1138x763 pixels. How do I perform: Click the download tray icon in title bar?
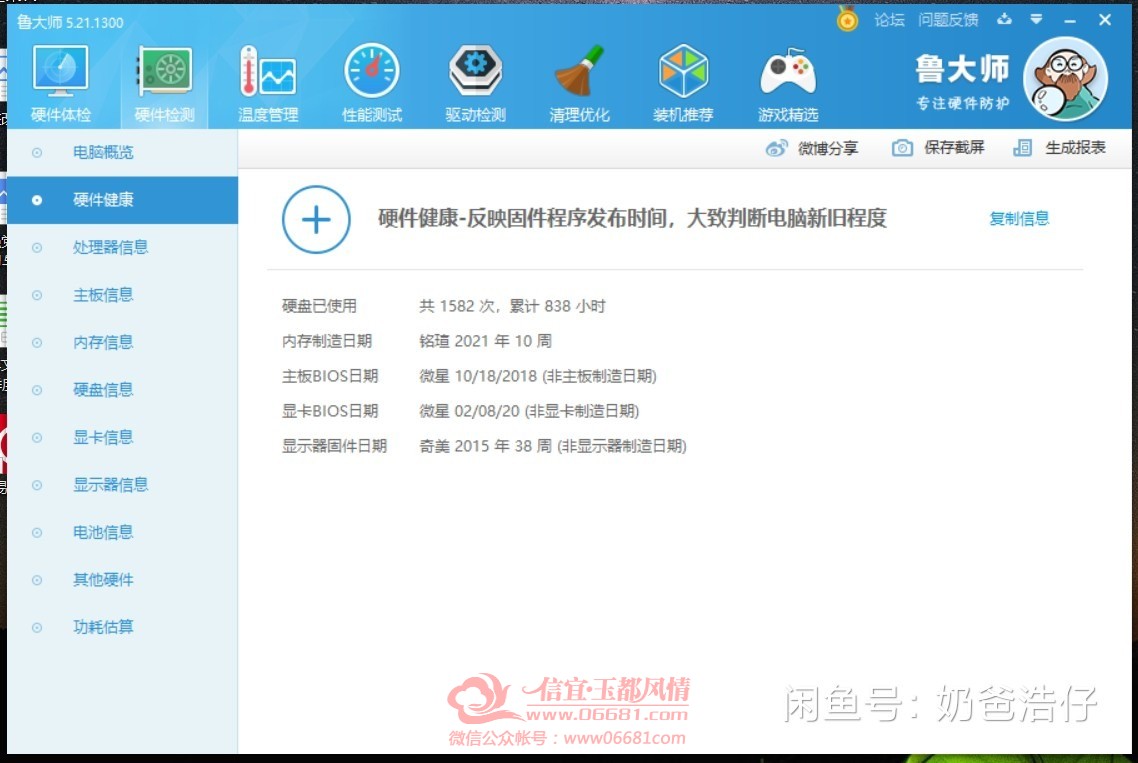tap(1004, 20)
